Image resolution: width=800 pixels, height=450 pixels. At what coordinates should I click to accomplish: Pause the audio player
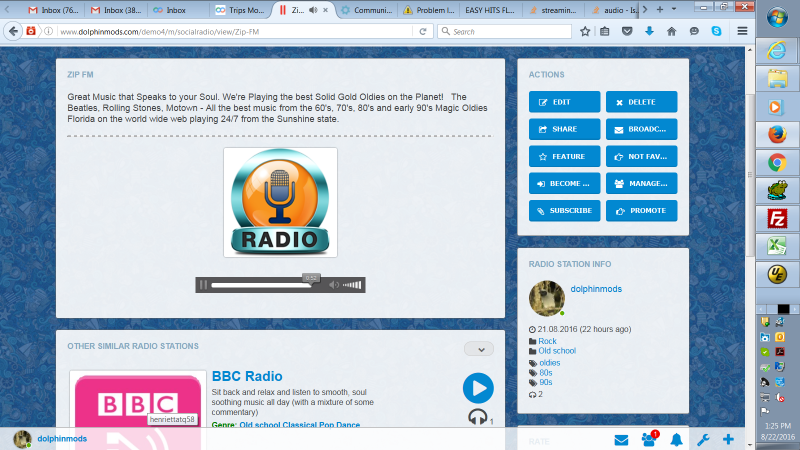[204, 285]
